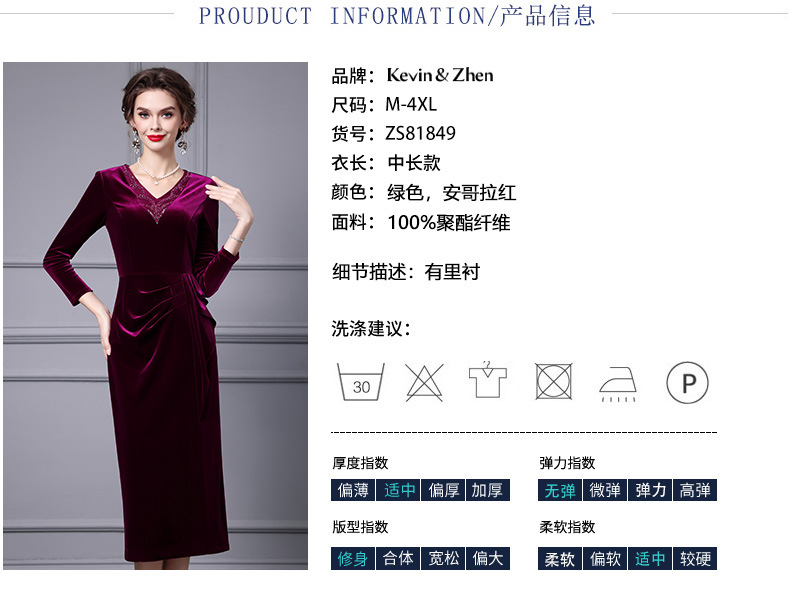Image resolution: width=790 pixels, height=600 pixels.
Task: Choose 较硬 softness option
Action: (695, 558)
